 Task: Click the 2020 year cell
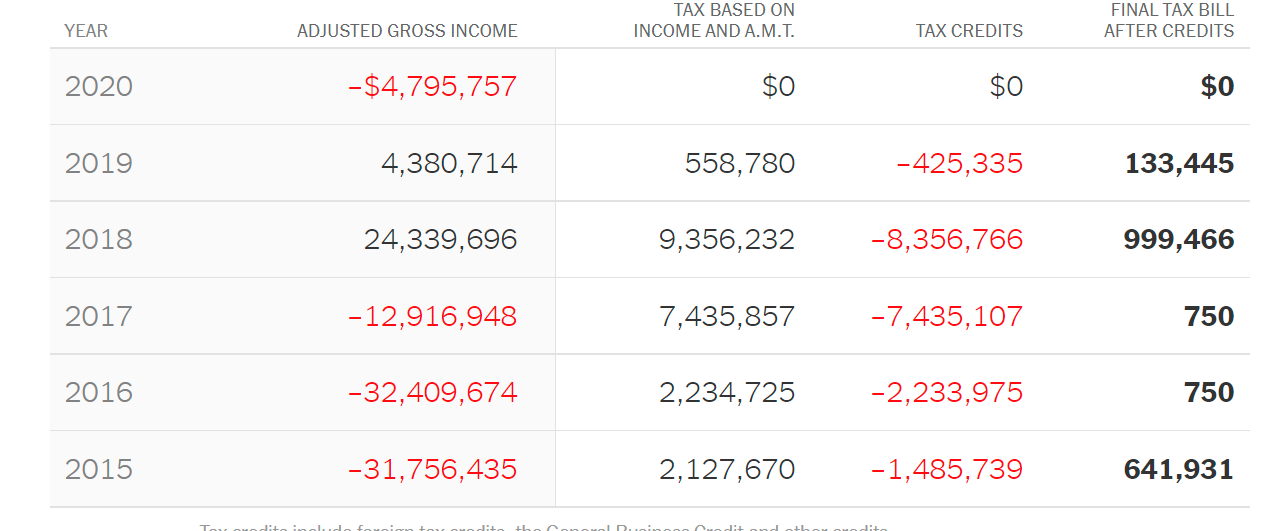(99, 86)
